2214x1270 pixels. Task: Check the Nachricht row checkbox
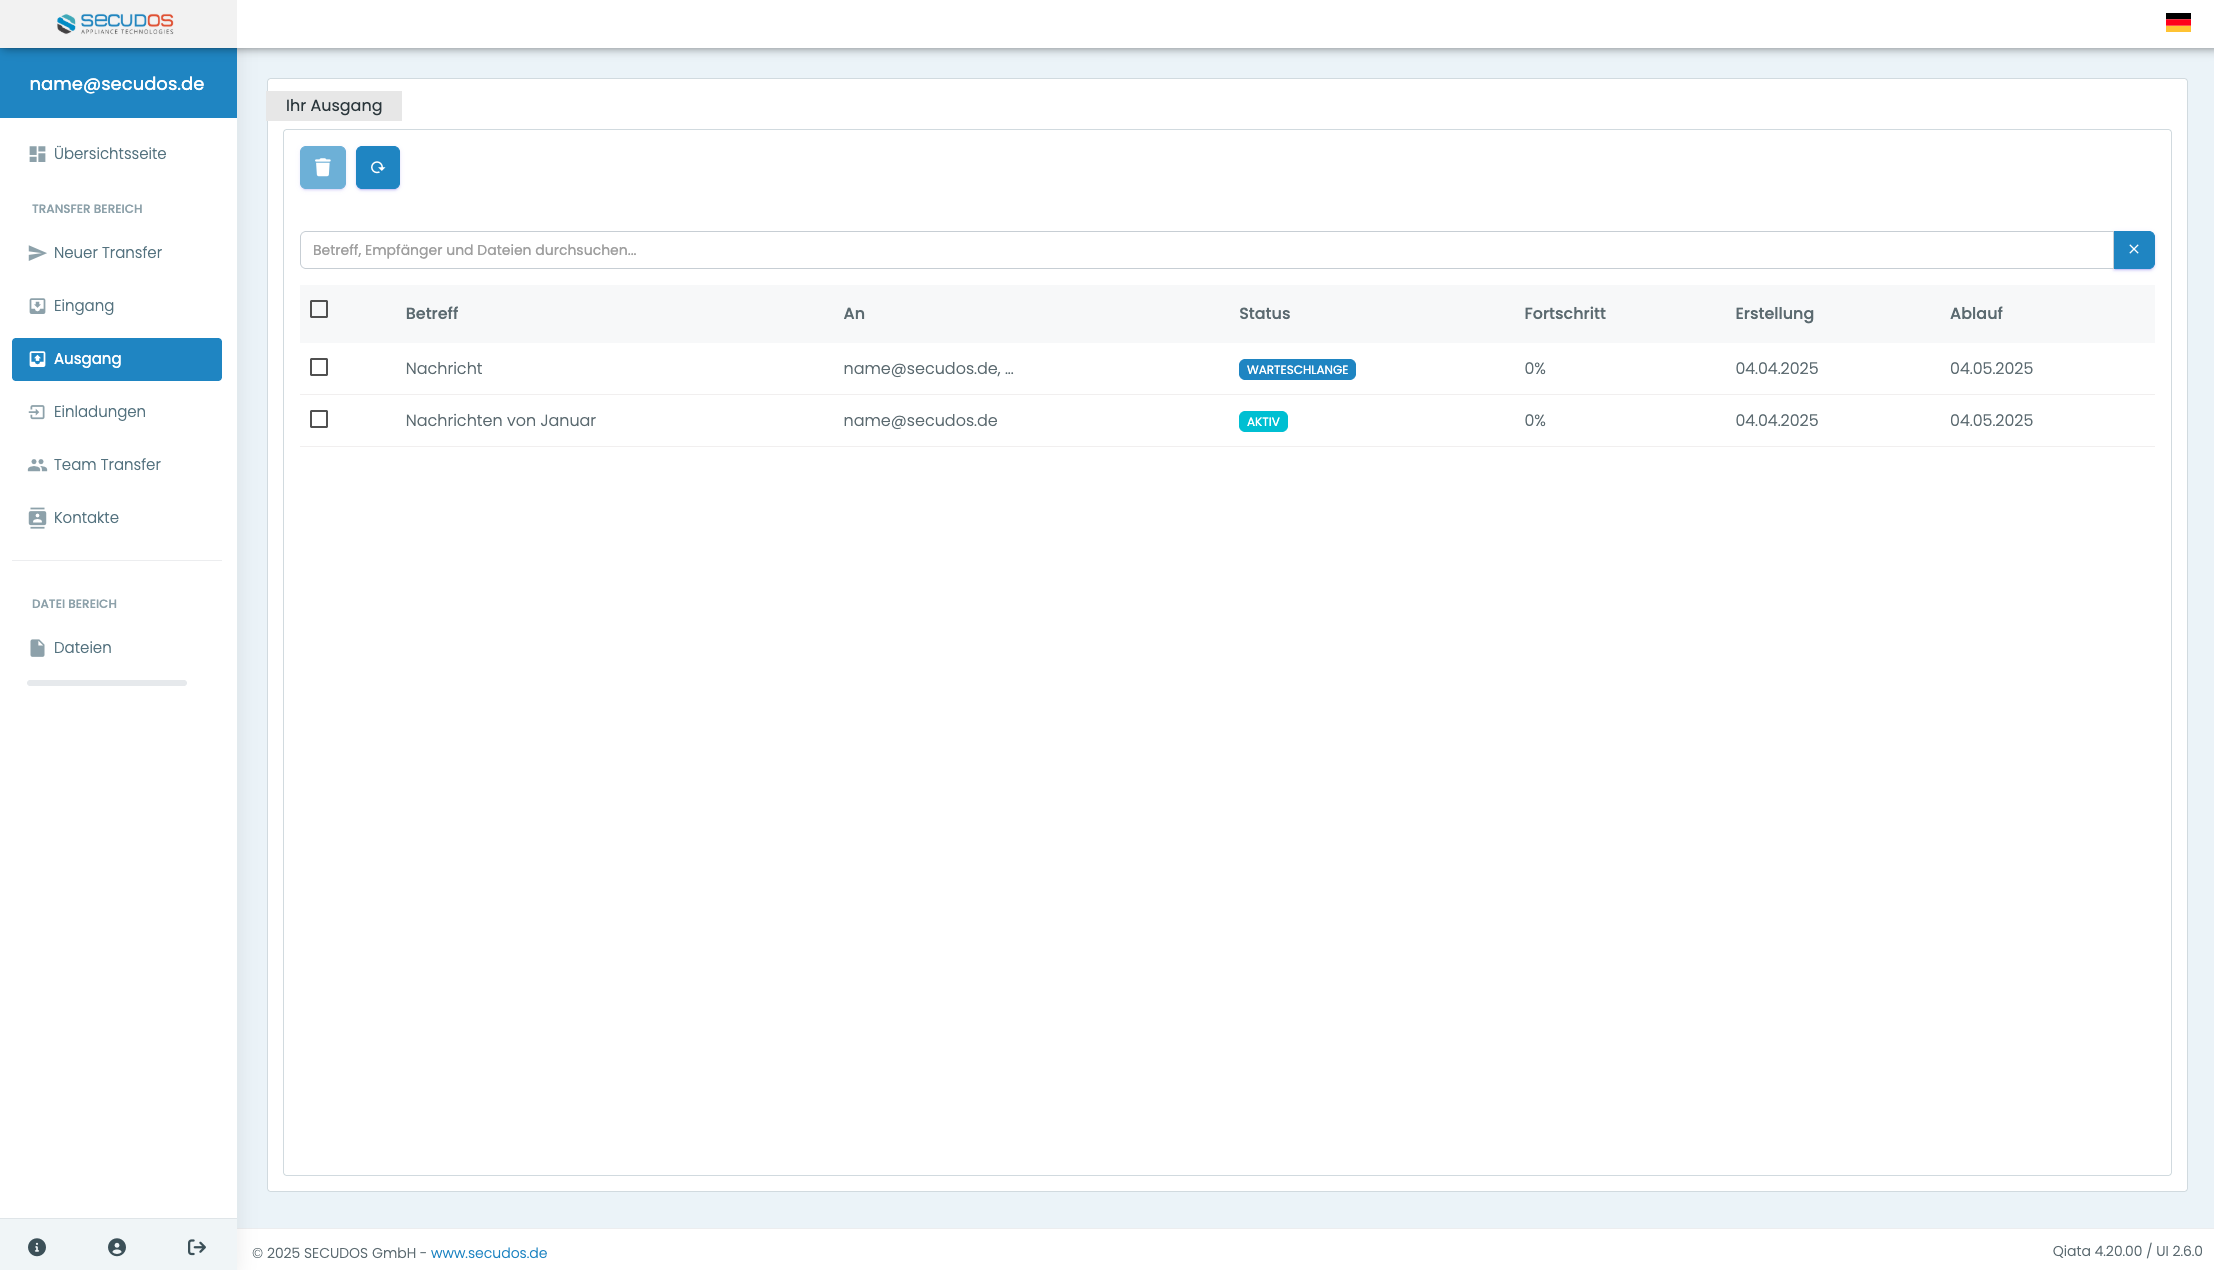[x=319, y=368]
